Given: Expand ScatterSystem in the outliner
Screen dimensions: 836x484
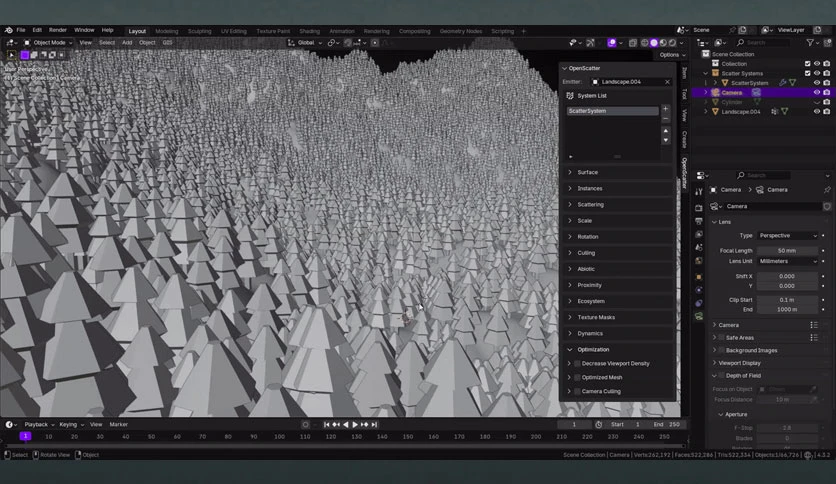Looking at the screenshot, I should (715, 83).
